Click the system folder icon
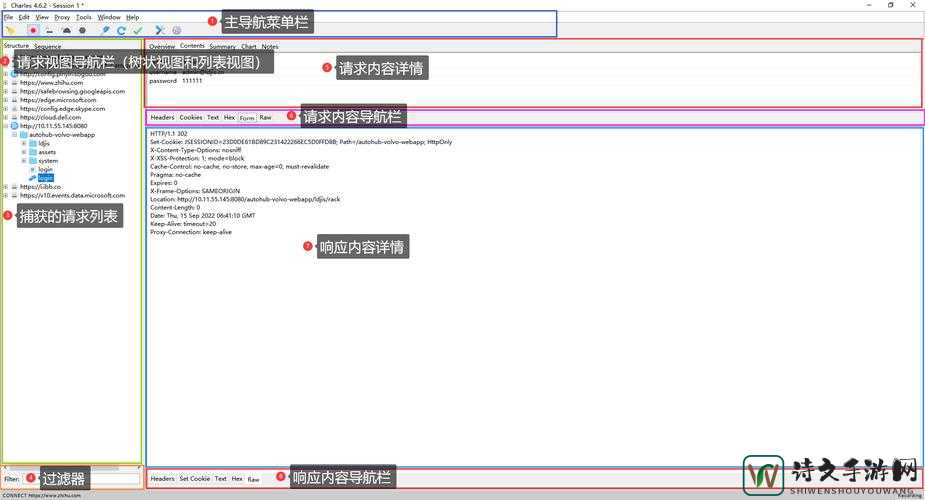Image resolution: width=925 pixels, height=500 pixels. point(33,160)
